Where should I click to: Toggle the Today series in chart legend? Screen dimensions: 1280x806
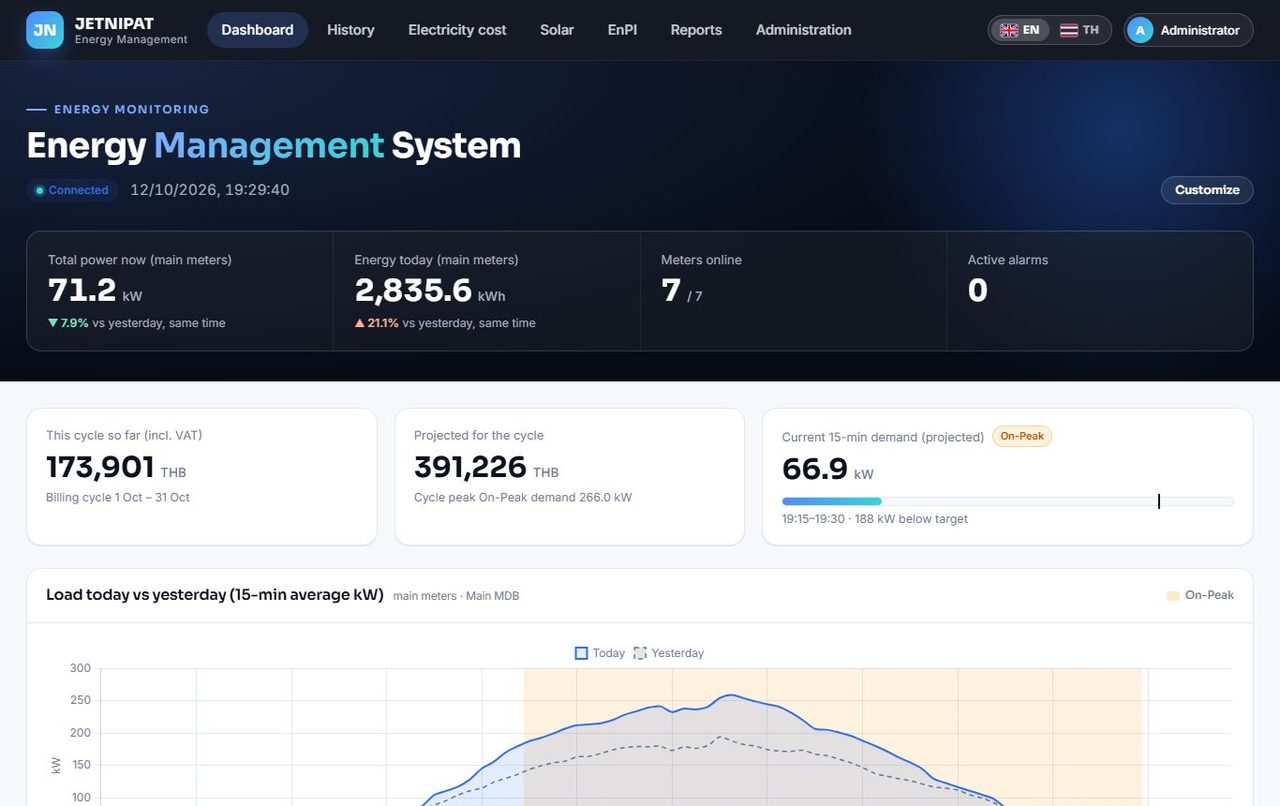click(x=600, y=653)
